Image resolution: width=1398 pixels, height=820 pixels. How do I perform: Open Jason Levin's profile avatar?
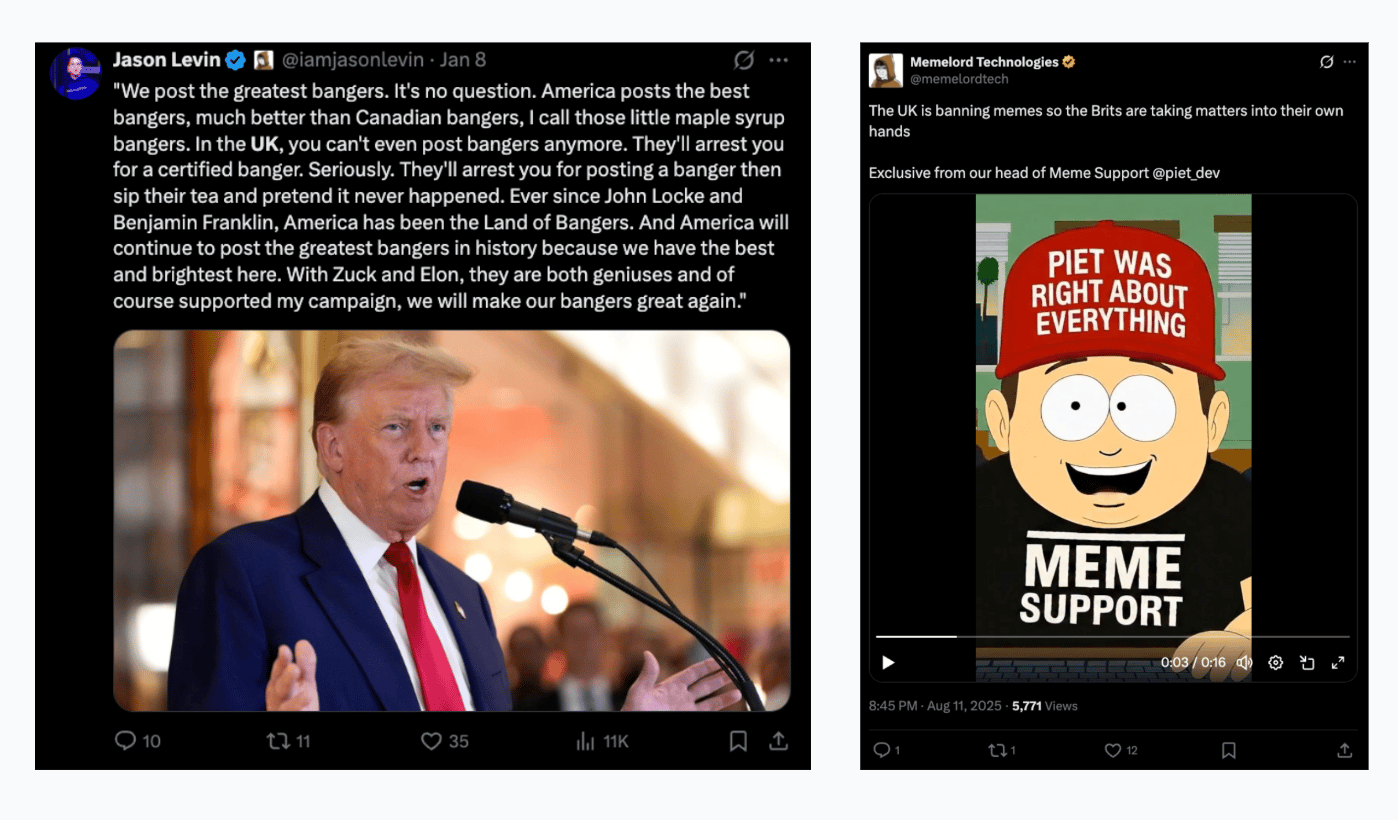(x=76, y=73)
